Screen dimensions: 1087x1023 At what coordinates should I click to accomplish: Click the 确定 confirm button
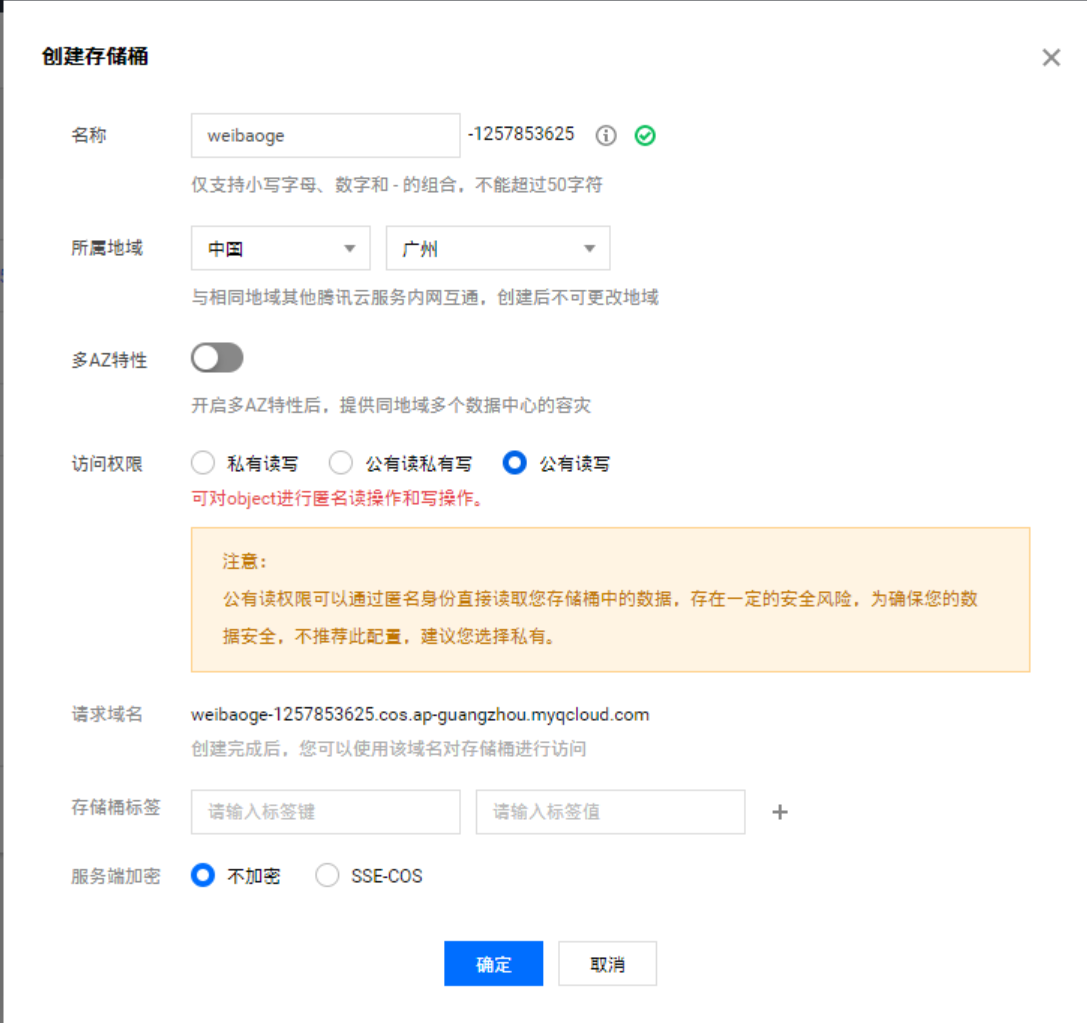click(x=494, y=964)
